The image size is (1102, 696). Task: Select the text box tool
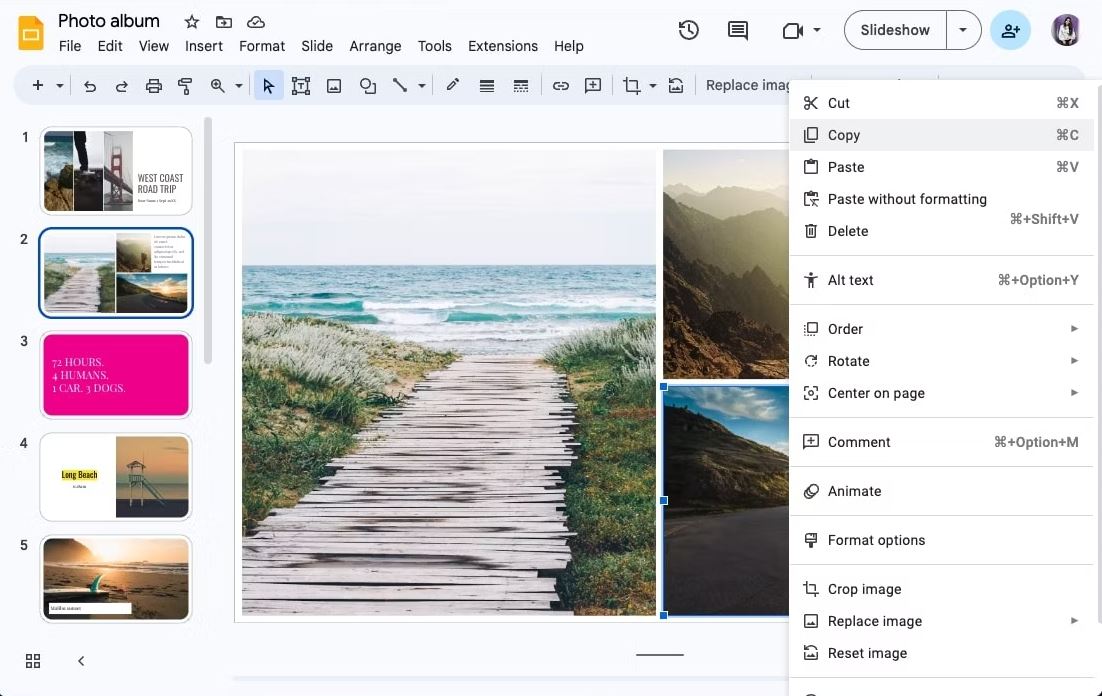tap(301, 86)
